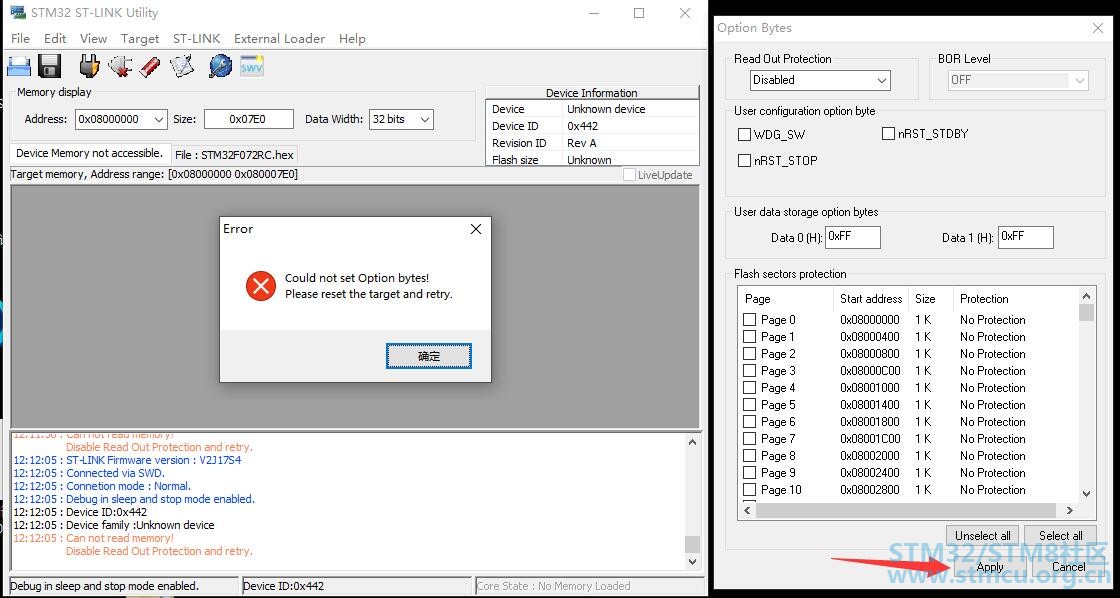This screenshot has height=598, width=1120.
Task: Enable the nRST_STOP checkbox
Action: pos(745,161)
